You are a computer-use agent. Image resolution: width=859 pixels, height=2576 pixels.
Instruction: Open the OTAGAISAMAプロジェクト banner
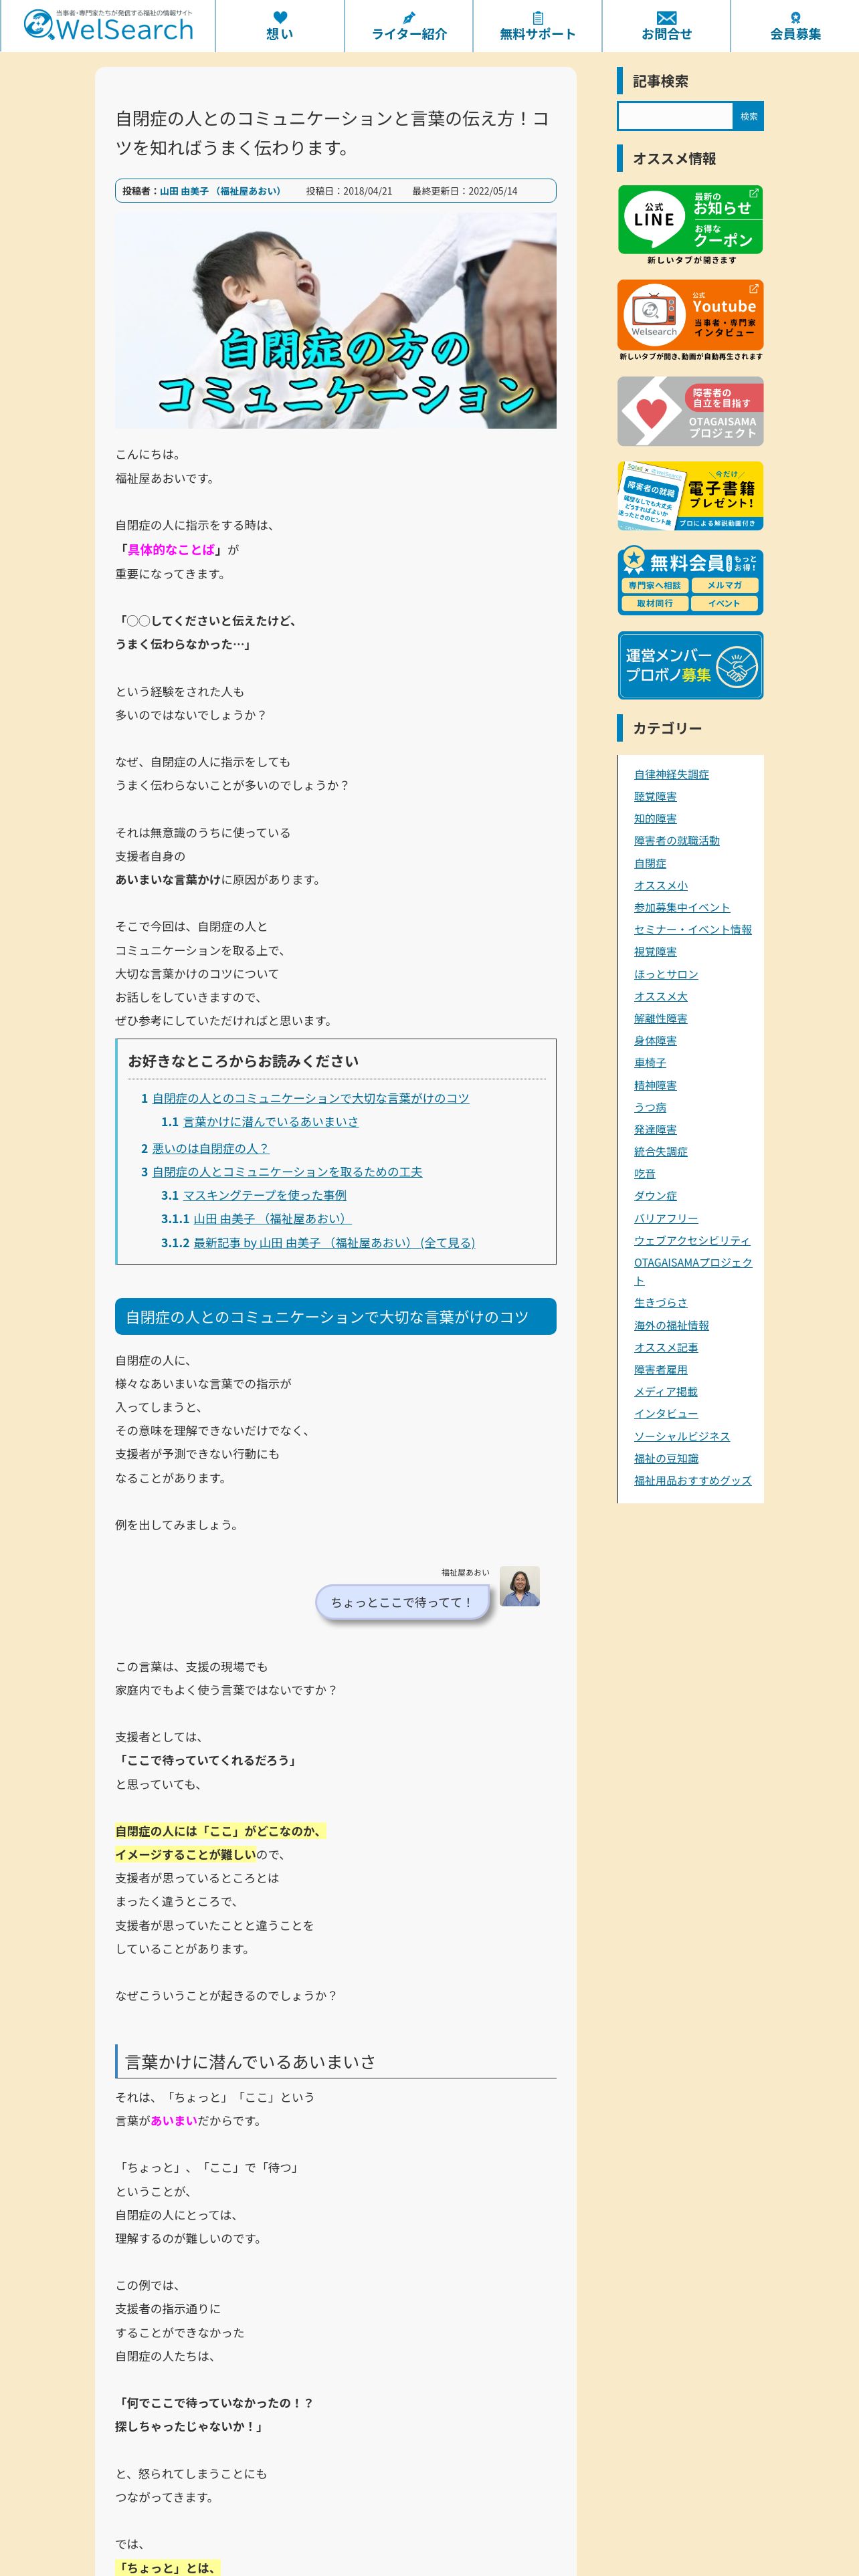point(690,411)
